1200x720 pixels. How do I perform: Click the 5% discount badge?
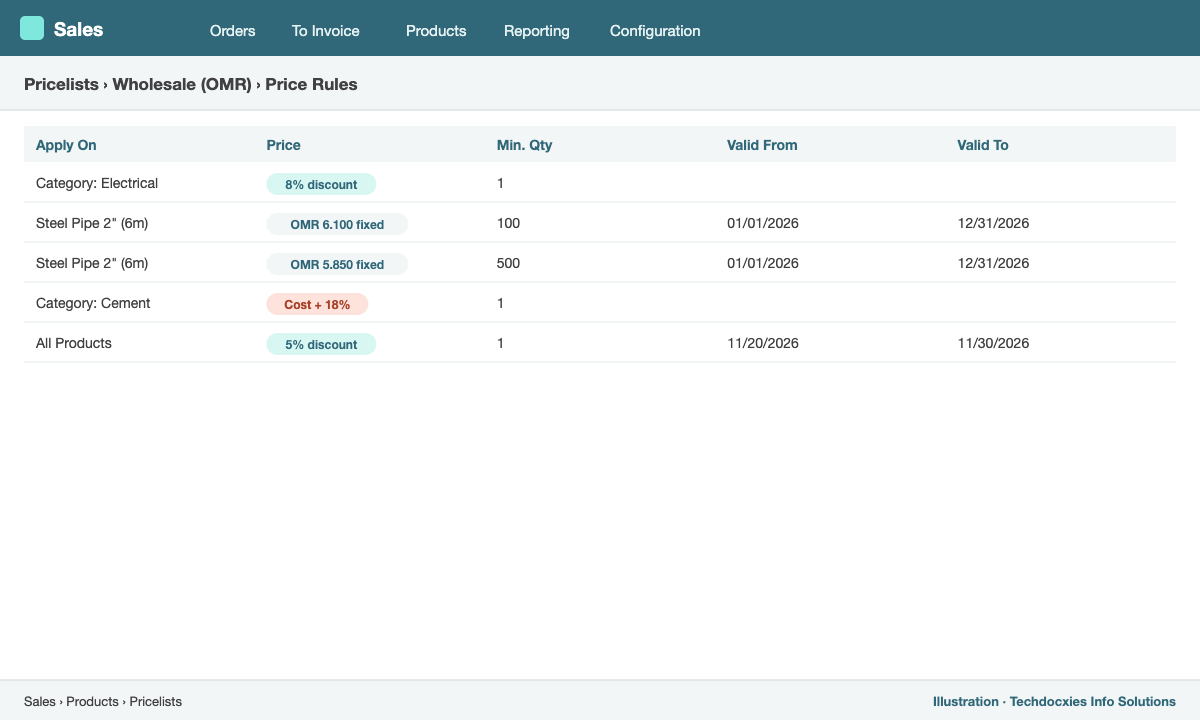[321, 344]
